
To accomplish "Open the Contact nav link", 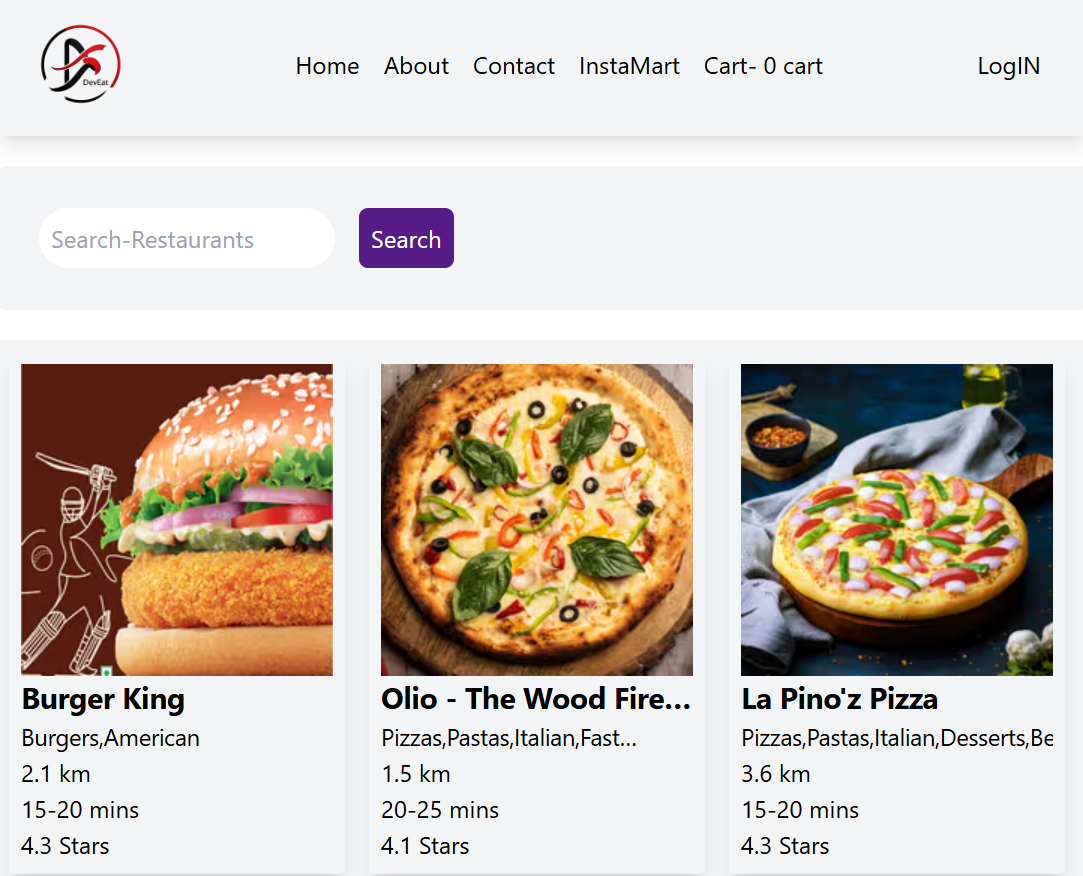I will click(x=513, y=66).
